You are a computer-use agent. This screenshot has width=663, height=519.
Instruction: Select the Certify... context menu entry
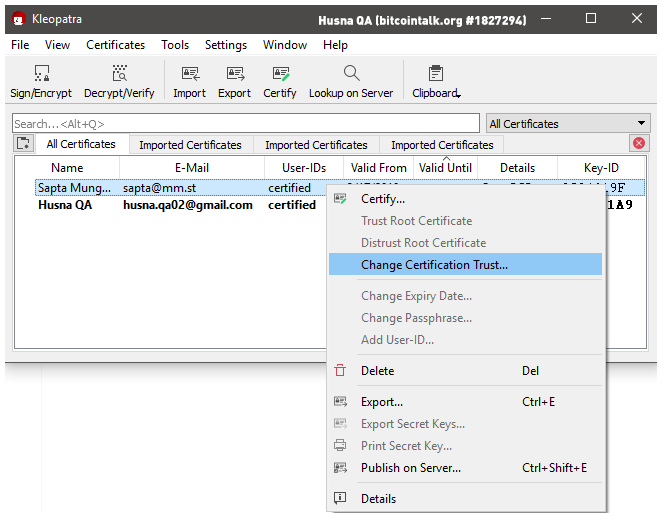[x=465, y=199]
